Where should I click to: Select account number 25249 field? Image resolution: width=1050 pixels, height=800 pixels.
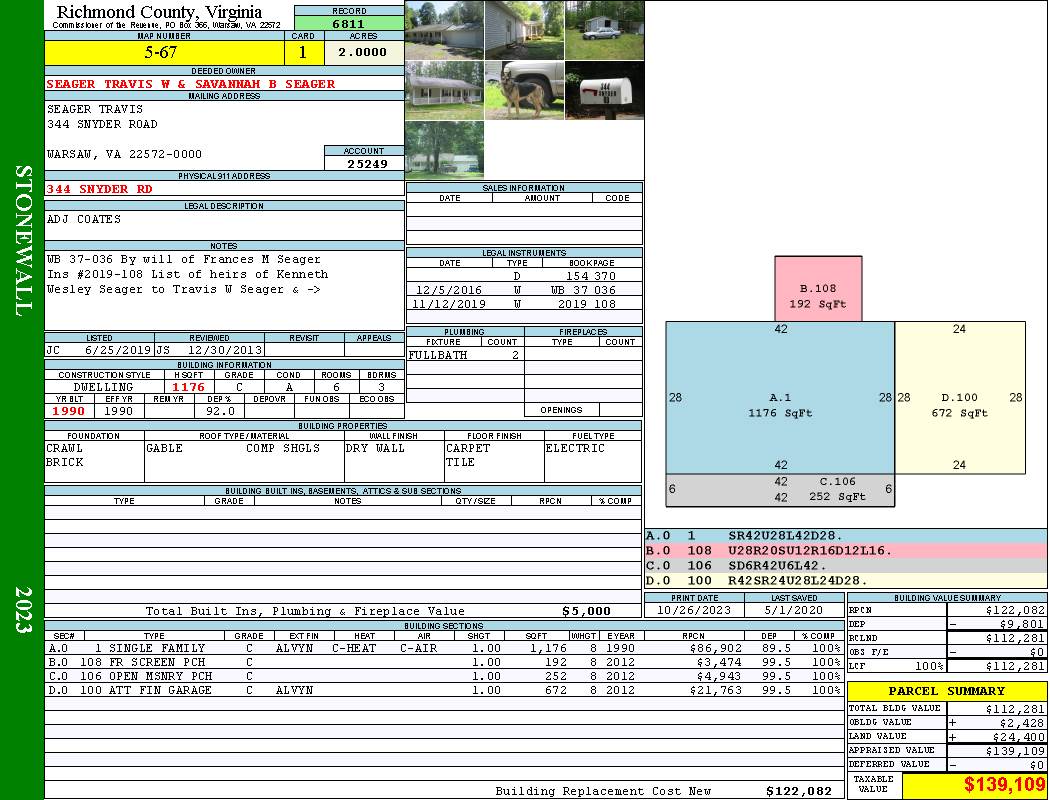pos(365,163)
